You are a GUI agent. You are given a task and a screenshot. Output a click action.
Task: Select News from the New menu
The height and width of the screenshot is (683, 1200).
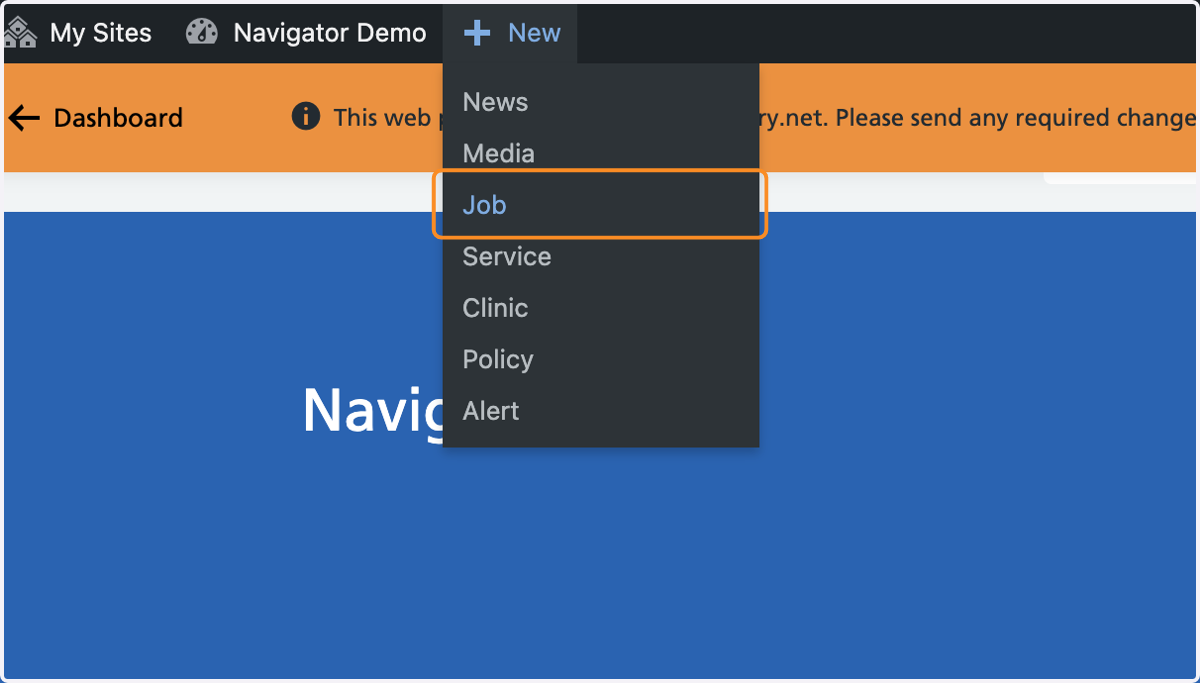601,102
